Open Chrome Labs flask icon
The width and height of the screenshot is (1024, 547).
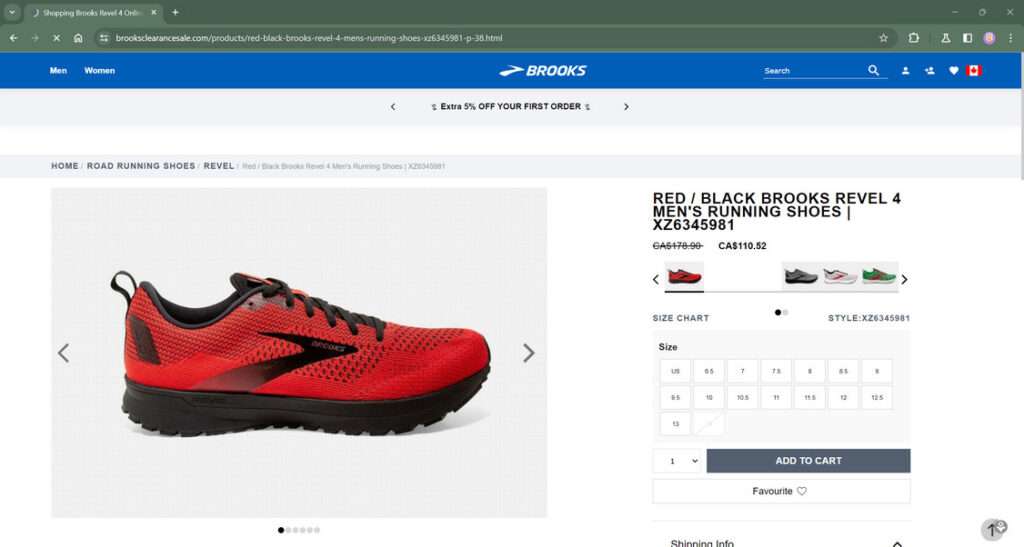point(945,38)
